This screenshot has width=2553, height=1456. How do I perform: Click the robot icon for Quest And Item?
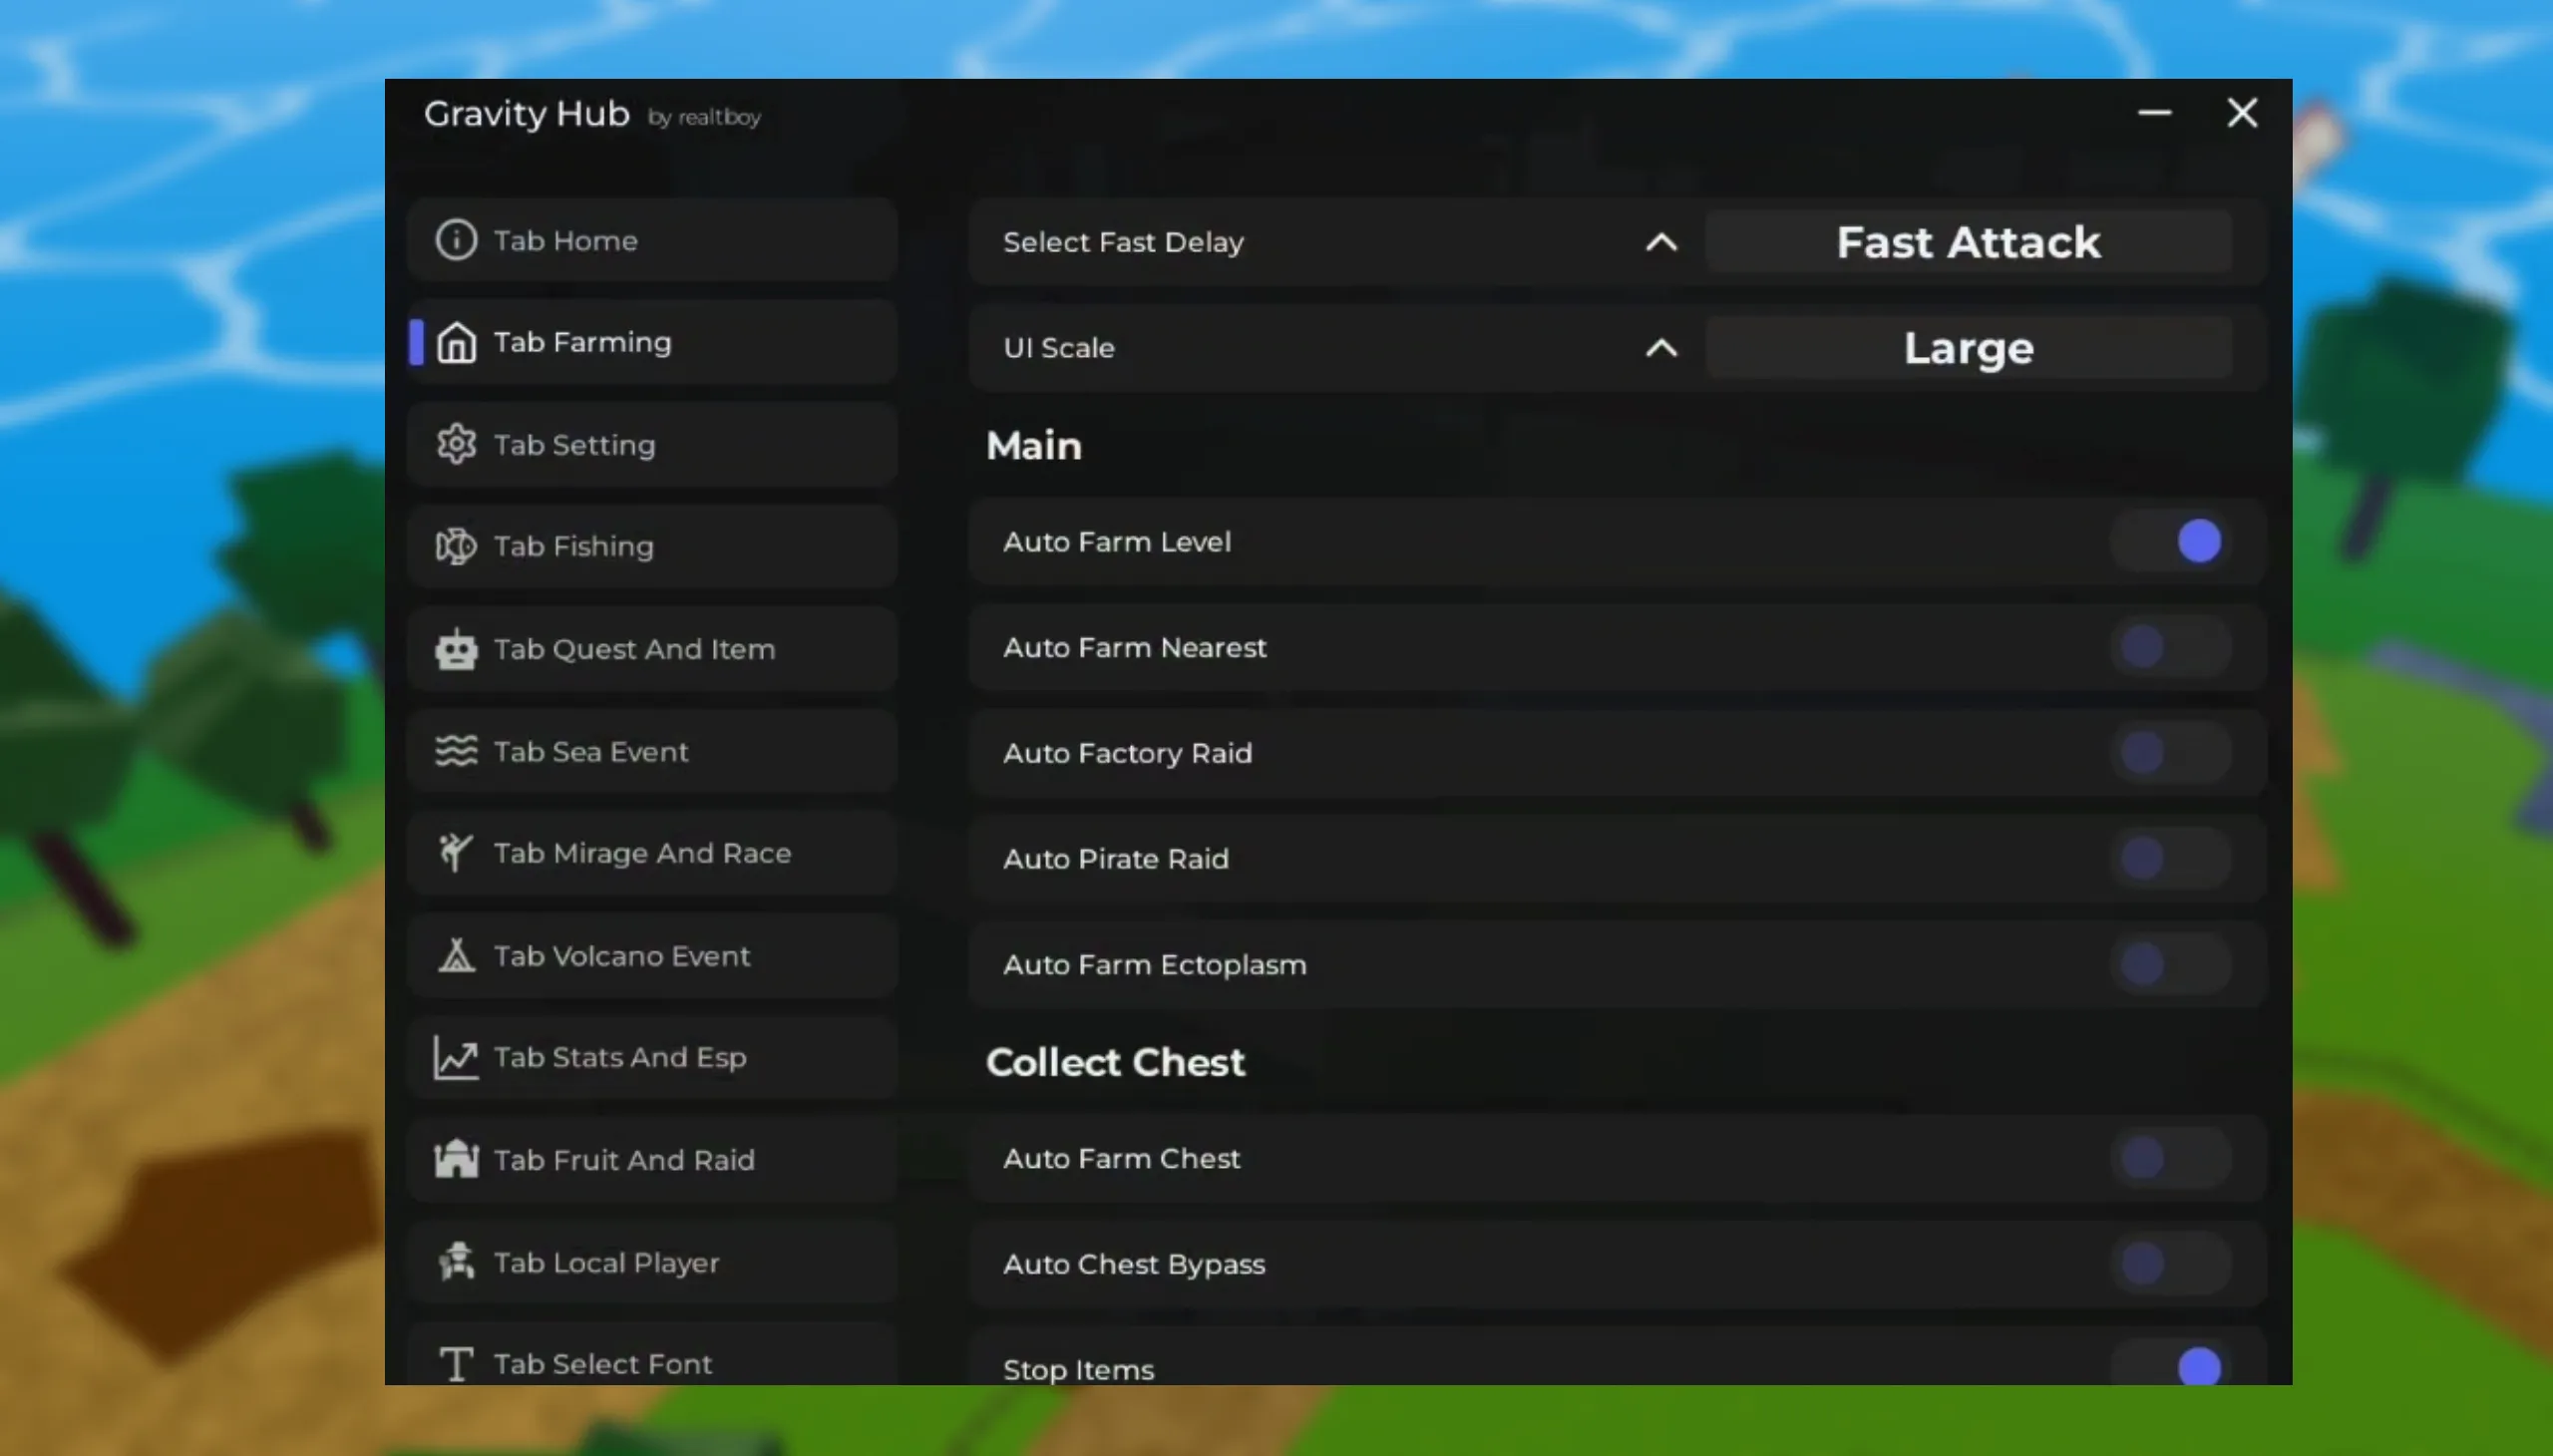(x=456, y=649)
